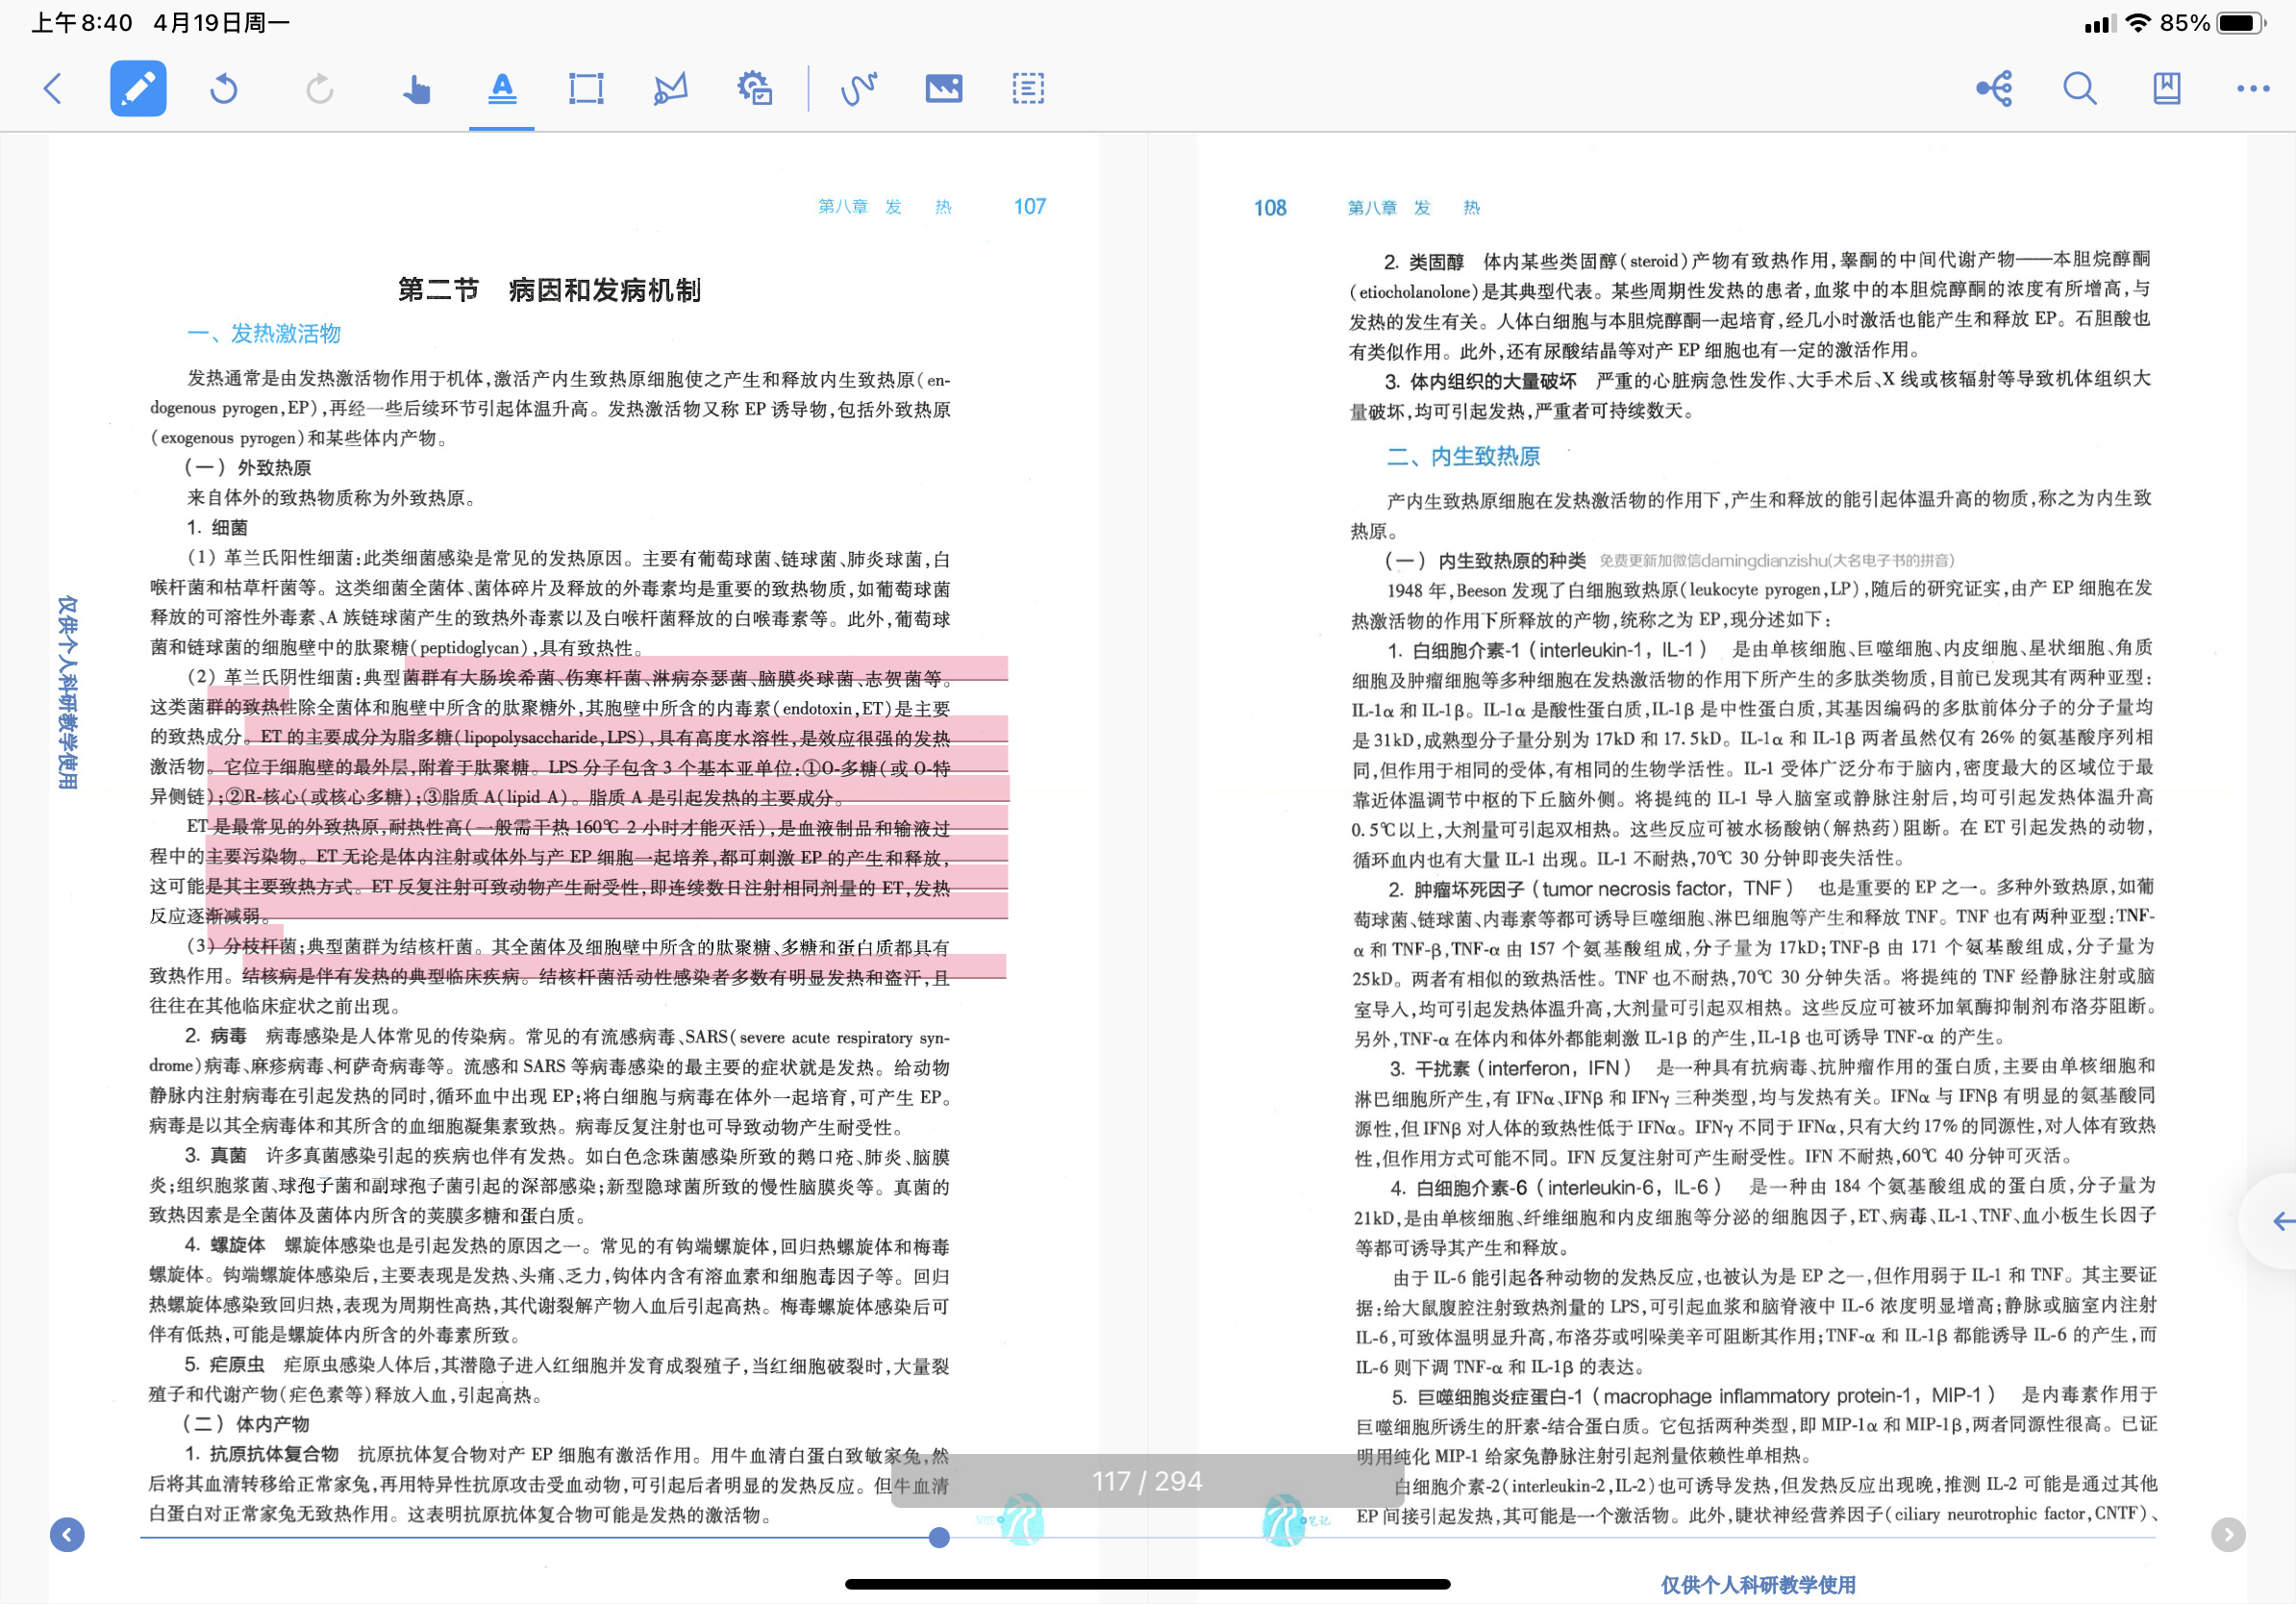
Task: Select the freehand scribble tool
Action: (859, 88)
